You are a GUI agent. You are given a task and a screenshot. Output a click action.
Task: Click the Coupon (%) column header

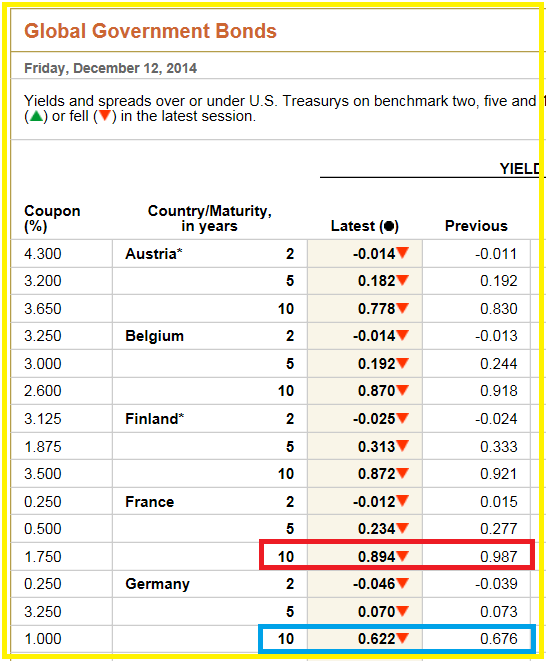point(52,218)
